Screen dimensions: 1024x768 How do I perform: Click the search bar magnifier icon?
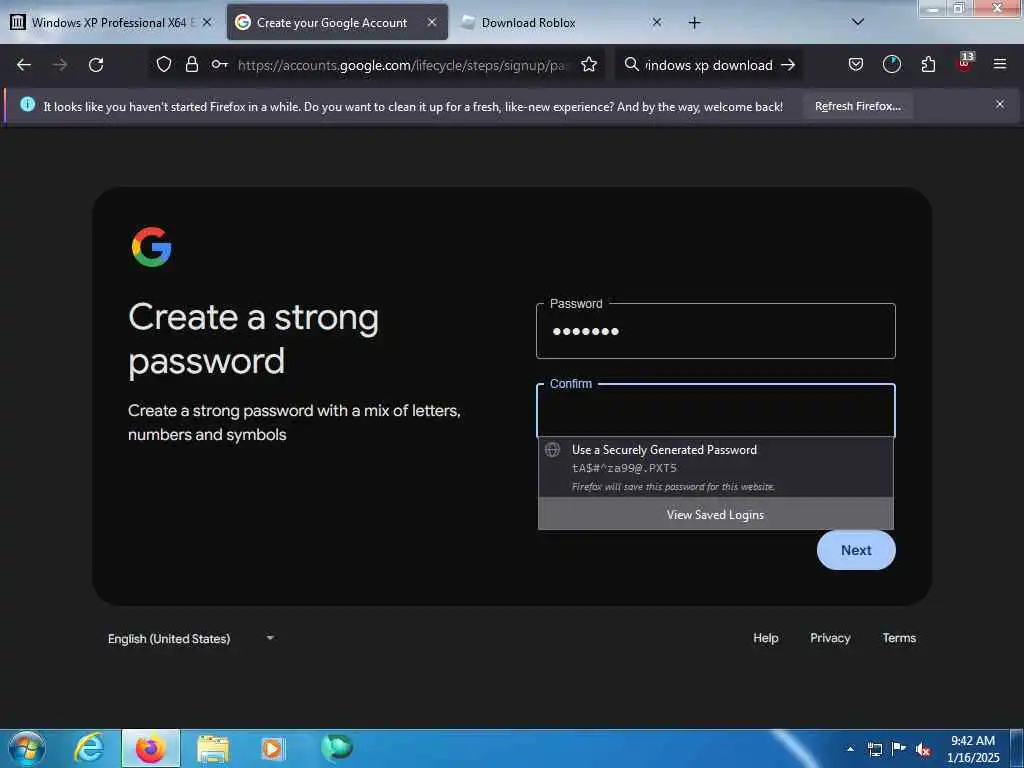click(x=632, y=65)
